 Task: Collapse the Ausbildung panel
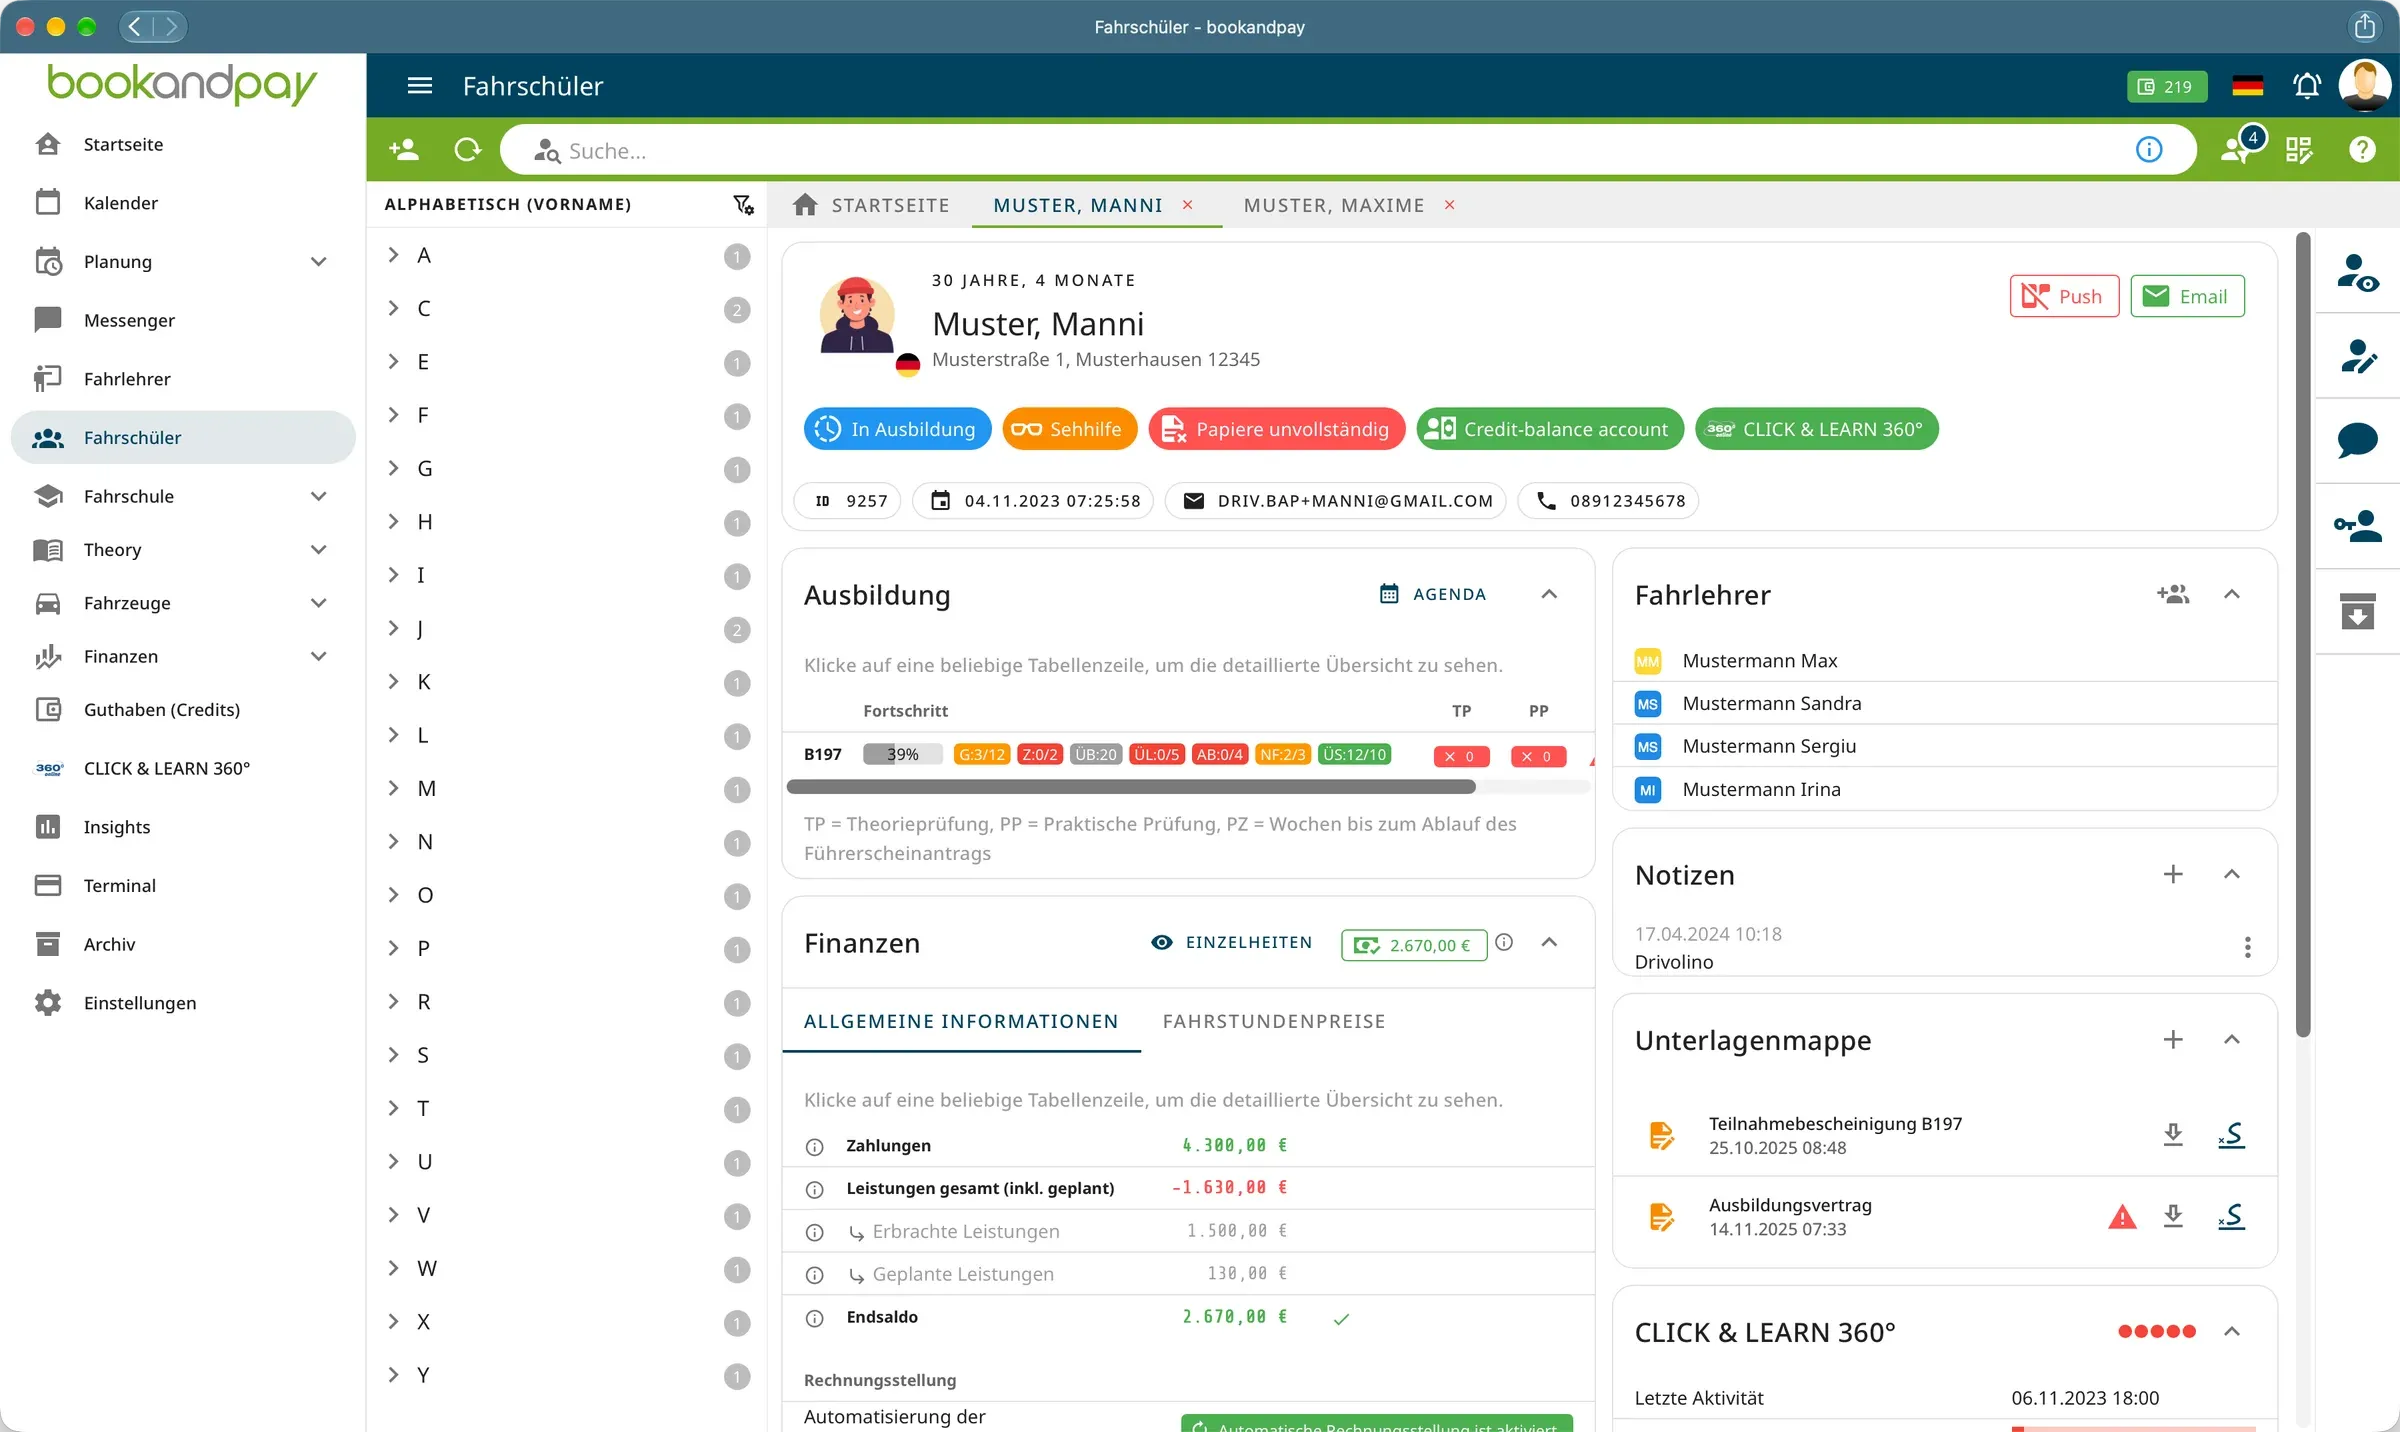click(x=1549, y=594)
